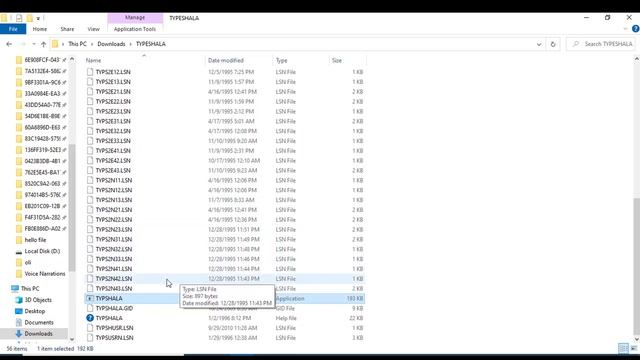Open Desktop in navigation pane
The image size is (640, 360).
tap(35, 311)
